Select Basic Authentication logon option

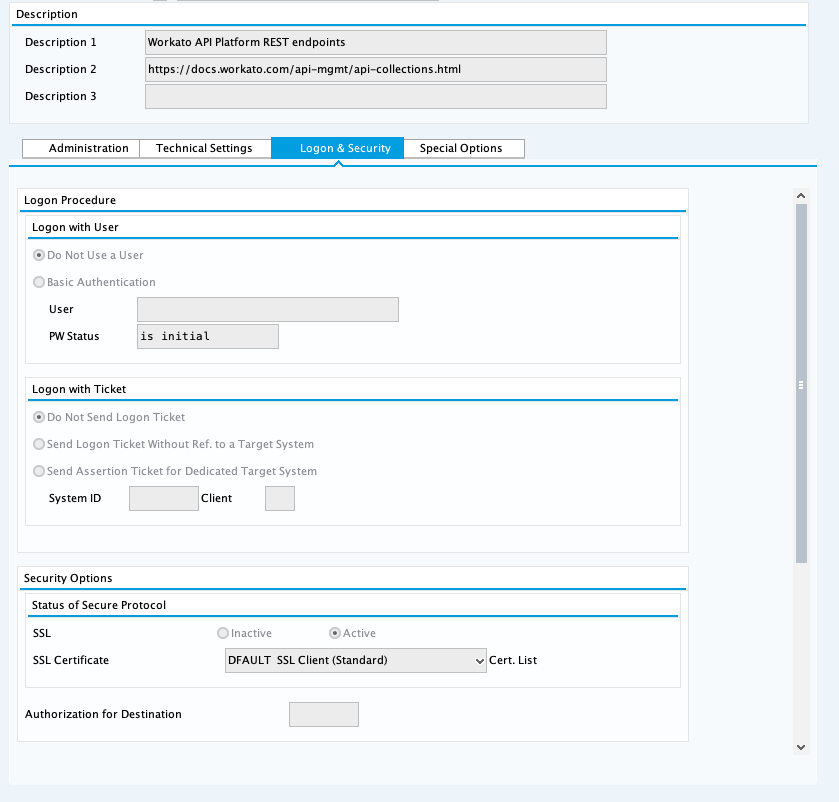point(38,282)
